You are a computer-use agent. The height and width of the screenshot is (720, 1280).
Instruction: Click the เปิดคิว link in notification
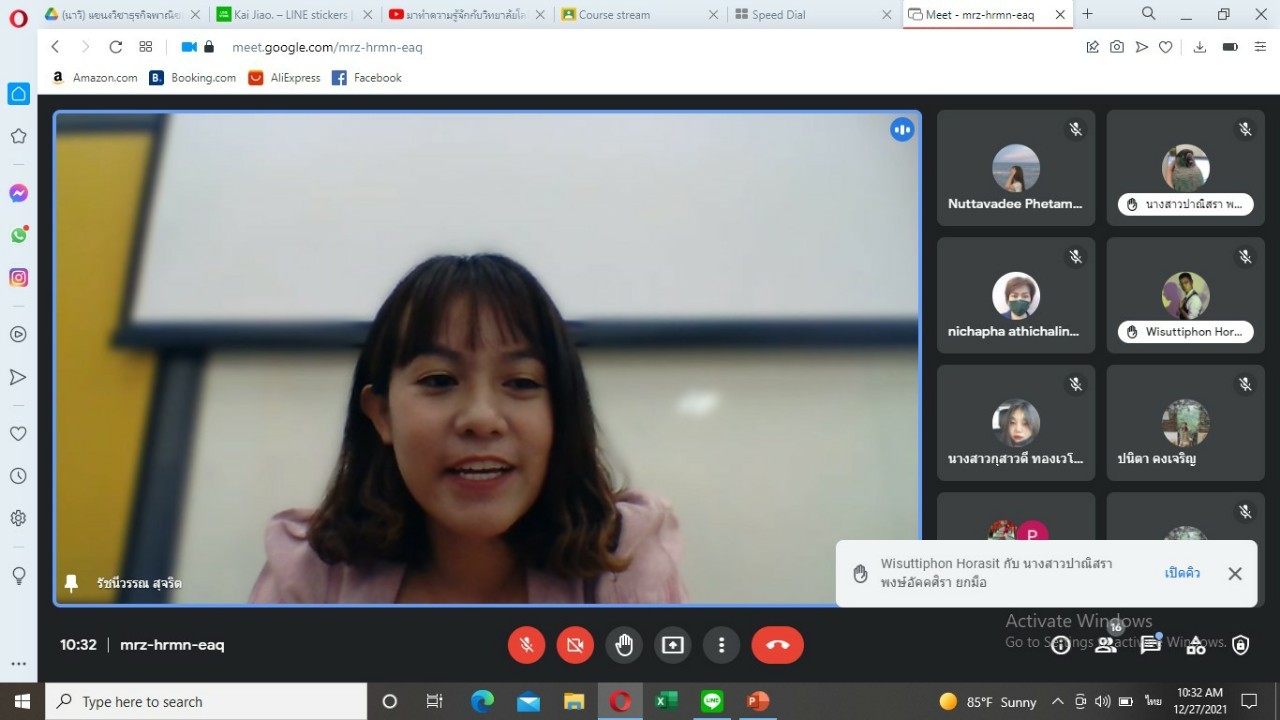pos(1182,573)
